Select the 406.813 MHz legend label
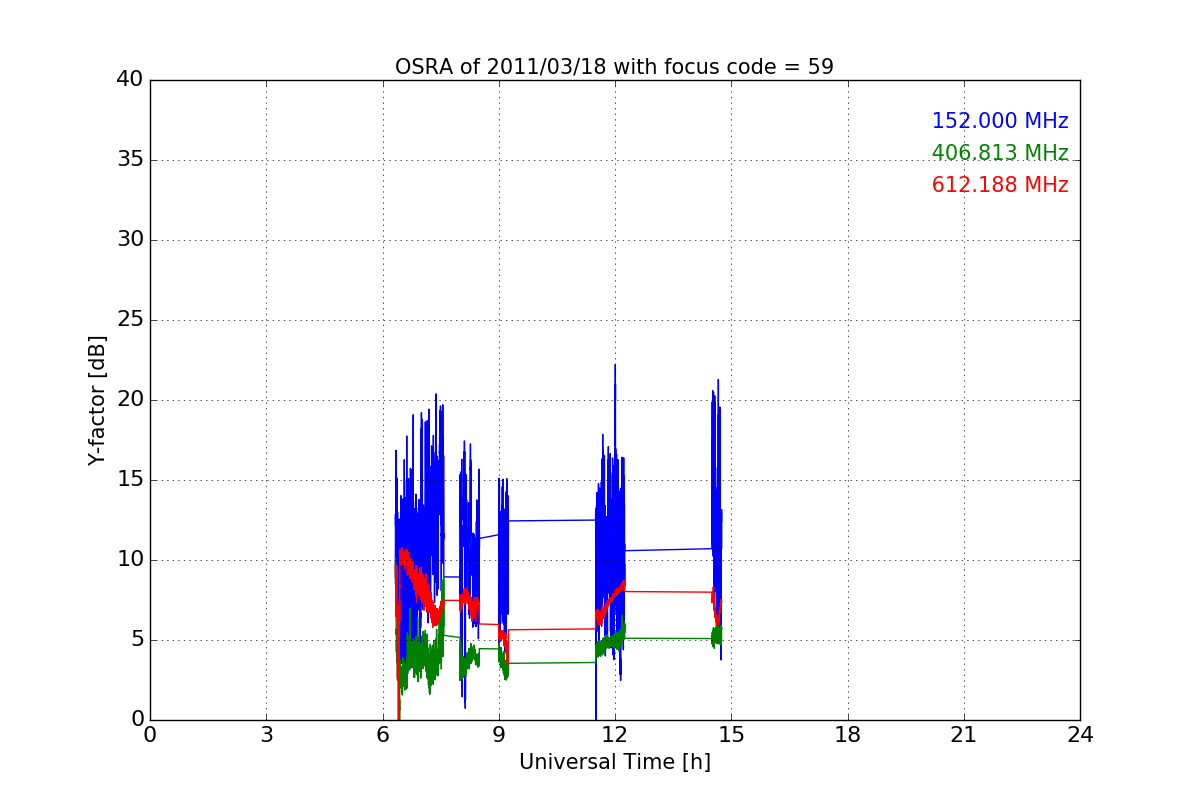The width and height of the screenshot is (1200, 800). click(x=1000, y=153)
